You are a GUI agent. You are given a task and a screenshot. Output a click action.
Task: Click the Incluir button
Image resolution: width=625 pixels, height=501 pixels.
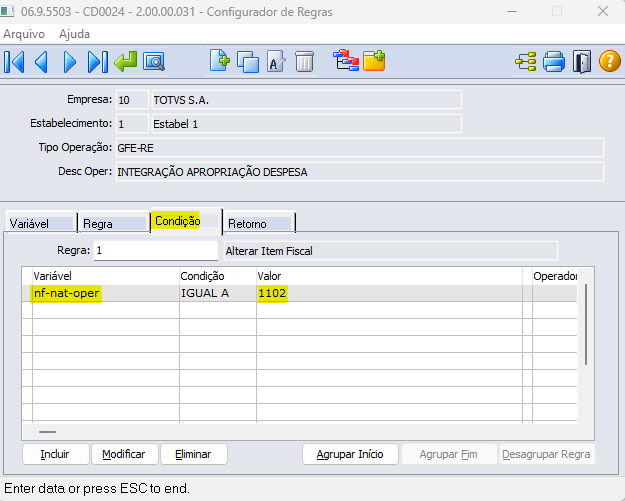tap(55, 454)
